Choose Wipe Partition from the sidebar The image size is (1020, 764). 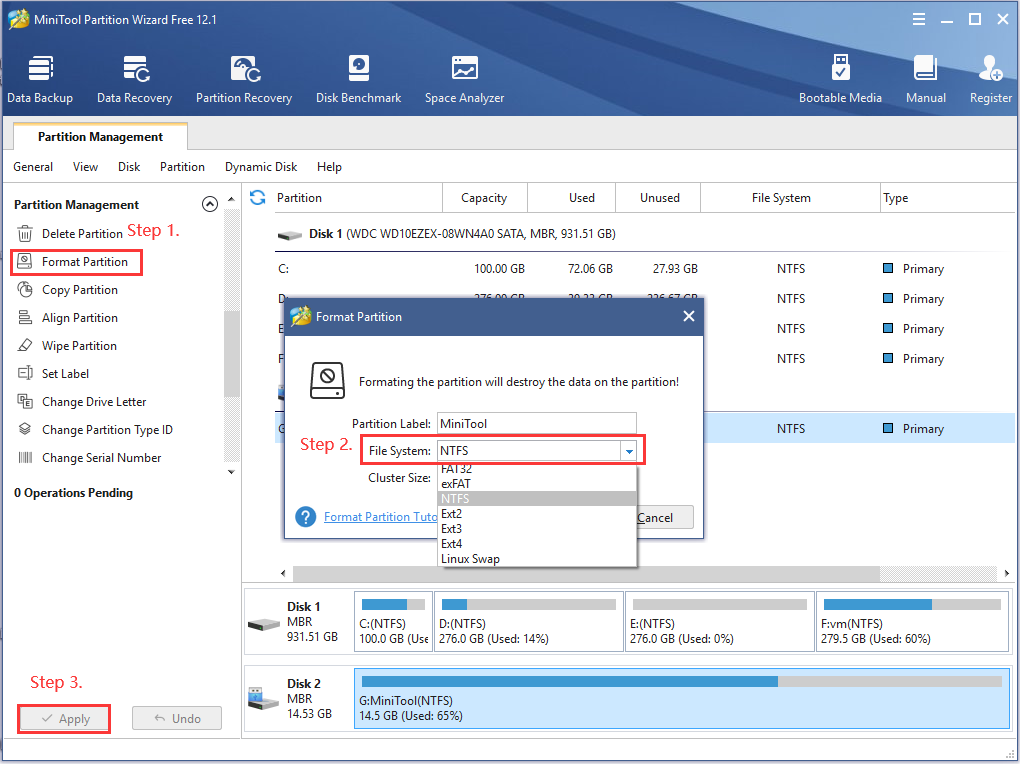(x=80, y=345)
